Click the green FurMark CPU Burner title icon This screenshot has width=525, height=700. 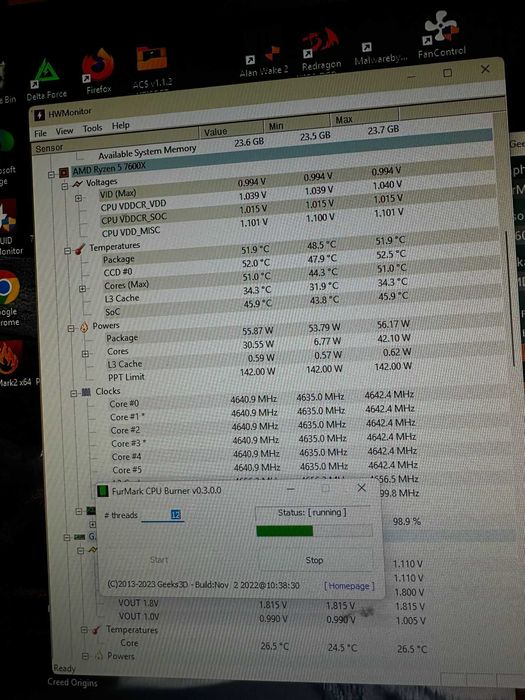[103, 491]
